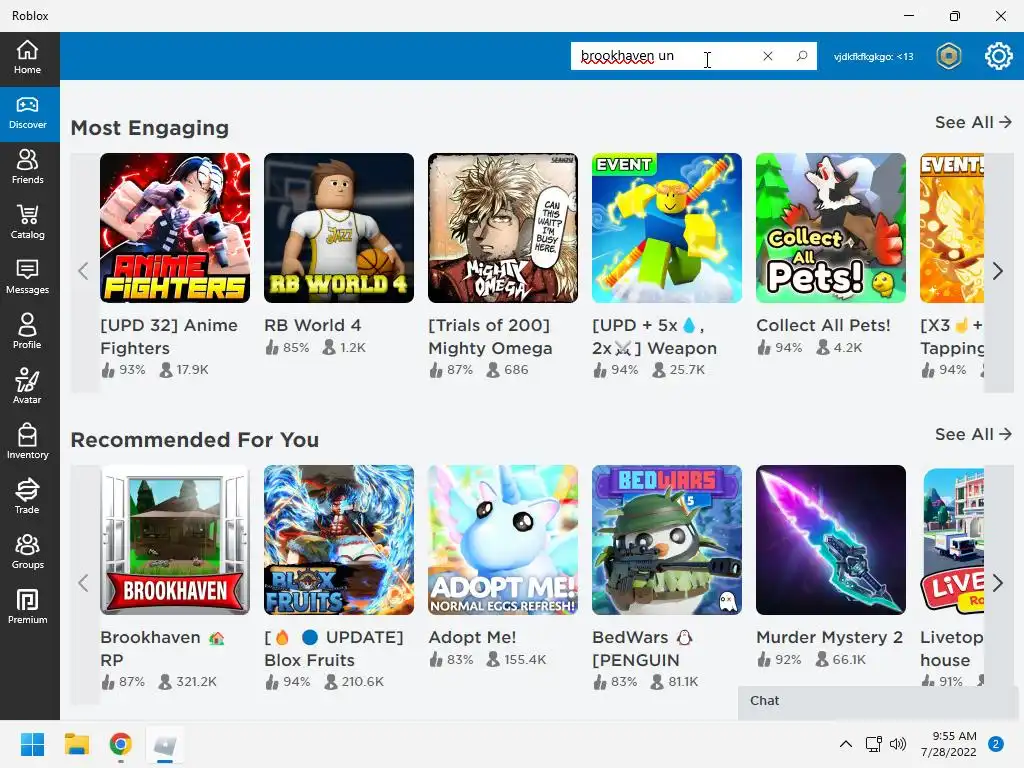Open the clock showing 9:55 AM

[948, 744]
